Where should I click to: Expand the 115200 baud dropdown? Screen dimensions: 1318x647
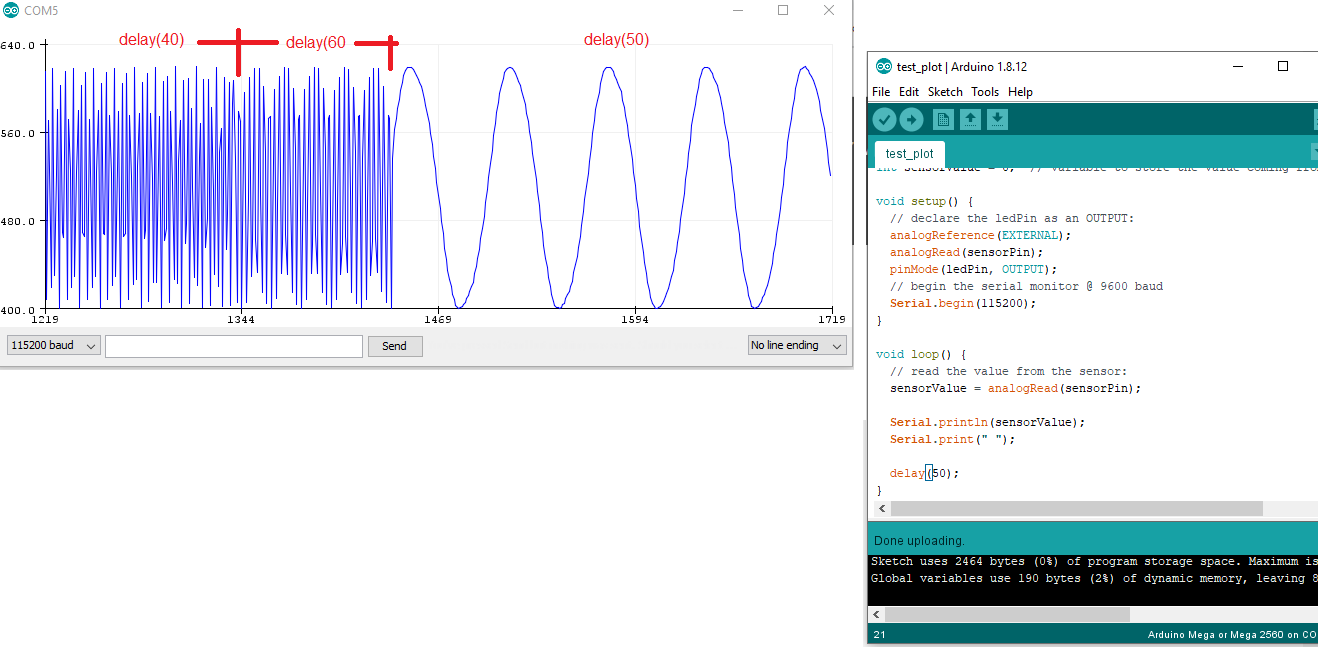[x=54, y=346]
